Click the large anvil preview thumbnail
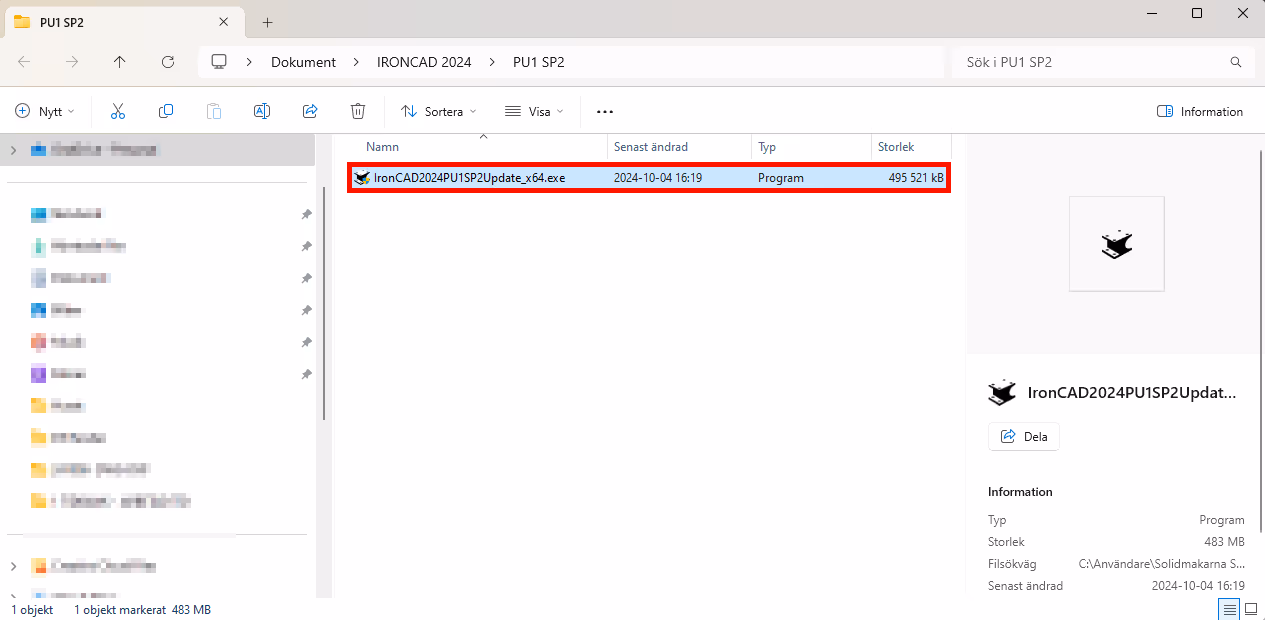The width and height of the screenshot is (1265, 620). tap(1116, 244)
